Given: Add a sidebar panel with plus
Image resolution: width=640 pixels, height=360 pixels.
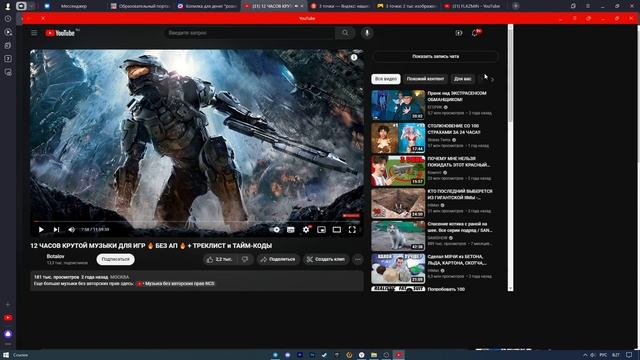Looking at the screenshot, I should (x=8, y=304).
